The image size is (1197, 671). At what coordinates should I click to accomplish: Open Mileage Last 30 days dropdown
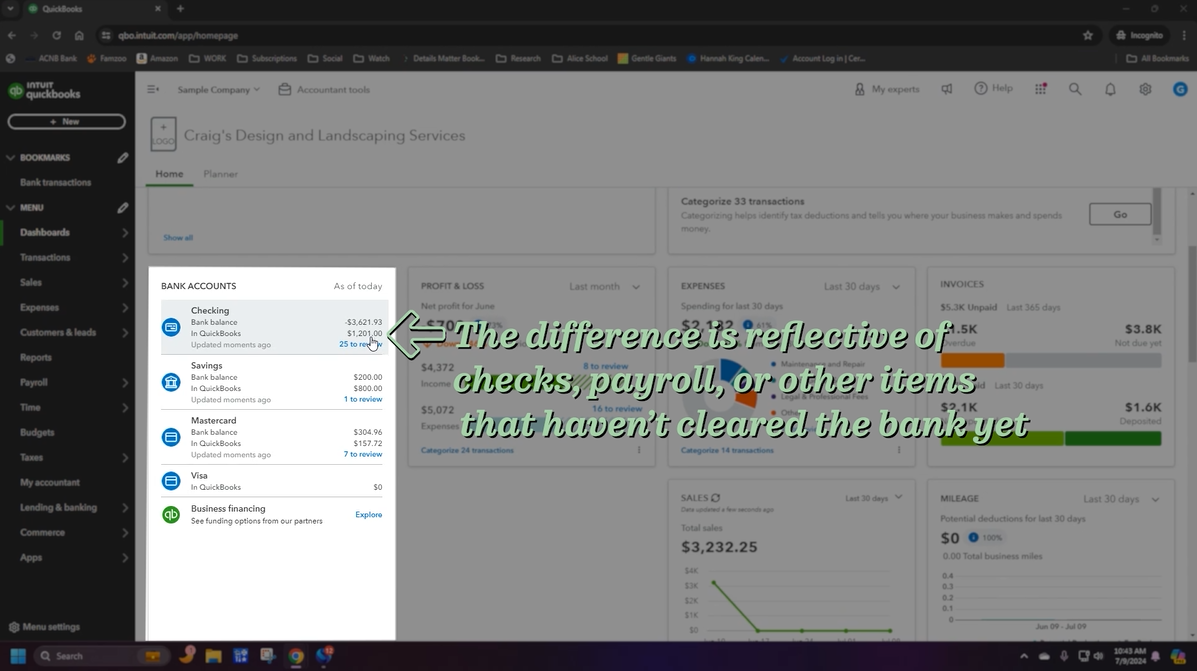click(x=1121, y=498)
